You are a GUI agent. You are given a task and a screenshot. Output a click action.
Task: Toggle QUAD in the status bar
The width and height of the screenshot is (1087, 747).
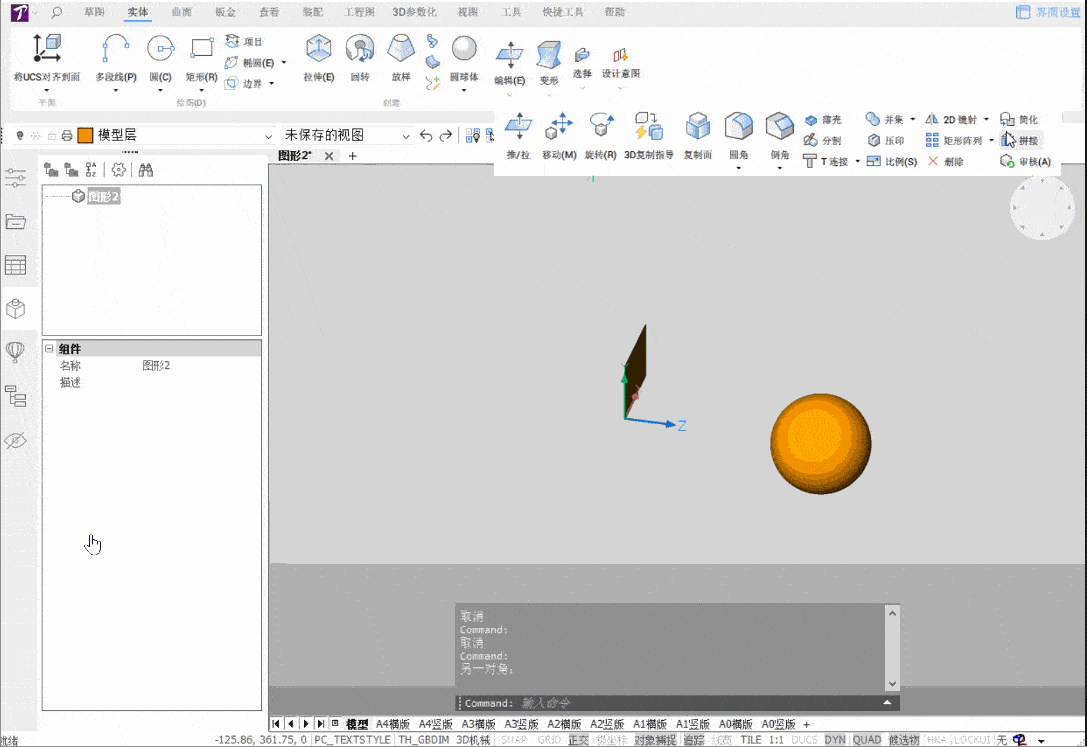(x=867, y=740)
